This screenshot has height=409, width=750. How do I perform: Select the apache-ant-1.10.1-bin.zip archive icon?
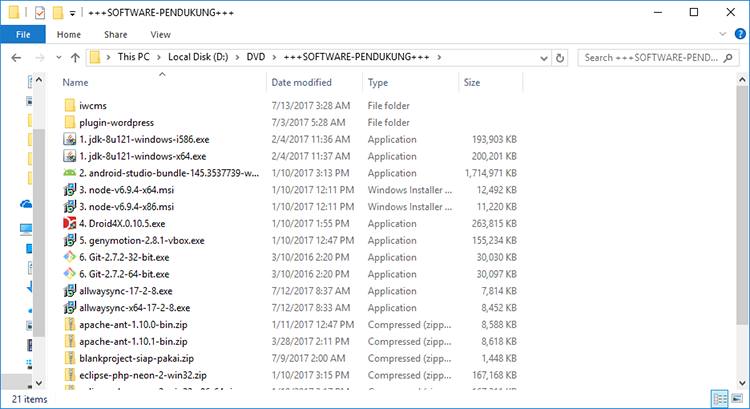point(70,341)
